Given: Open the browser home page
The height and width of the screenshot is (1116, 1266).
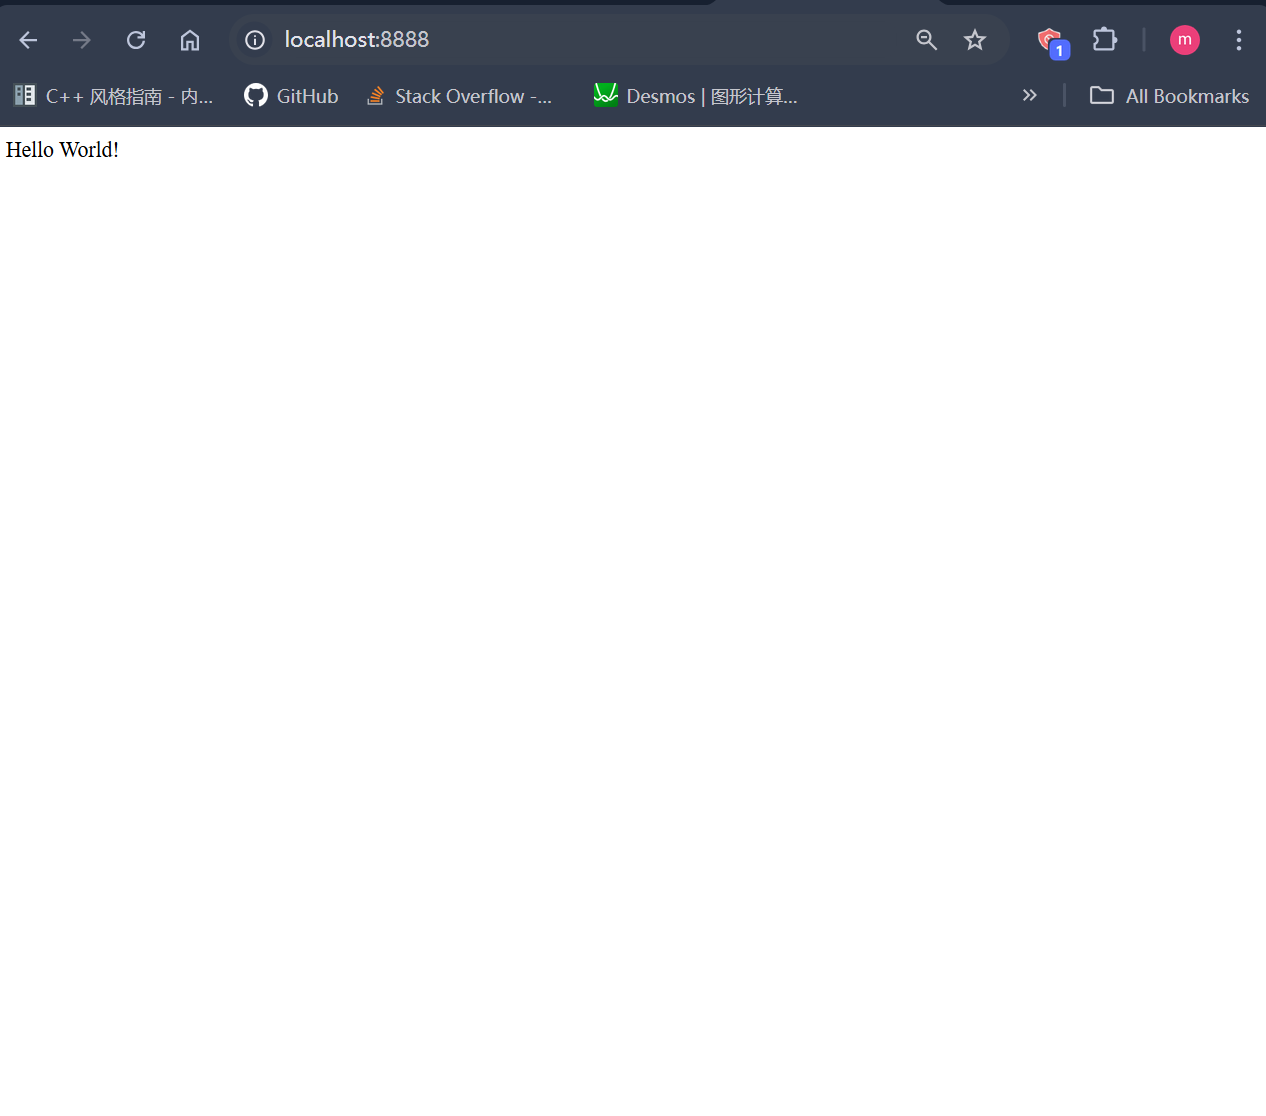Looking at the screenshot, I should [x=190, y=40].
